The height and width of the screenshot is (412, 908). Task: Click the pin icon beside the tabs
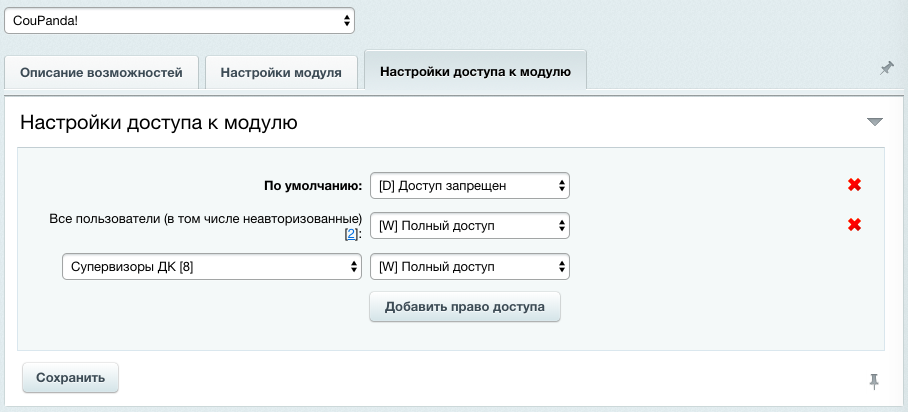pyautogui.click(x=886, y=68)
